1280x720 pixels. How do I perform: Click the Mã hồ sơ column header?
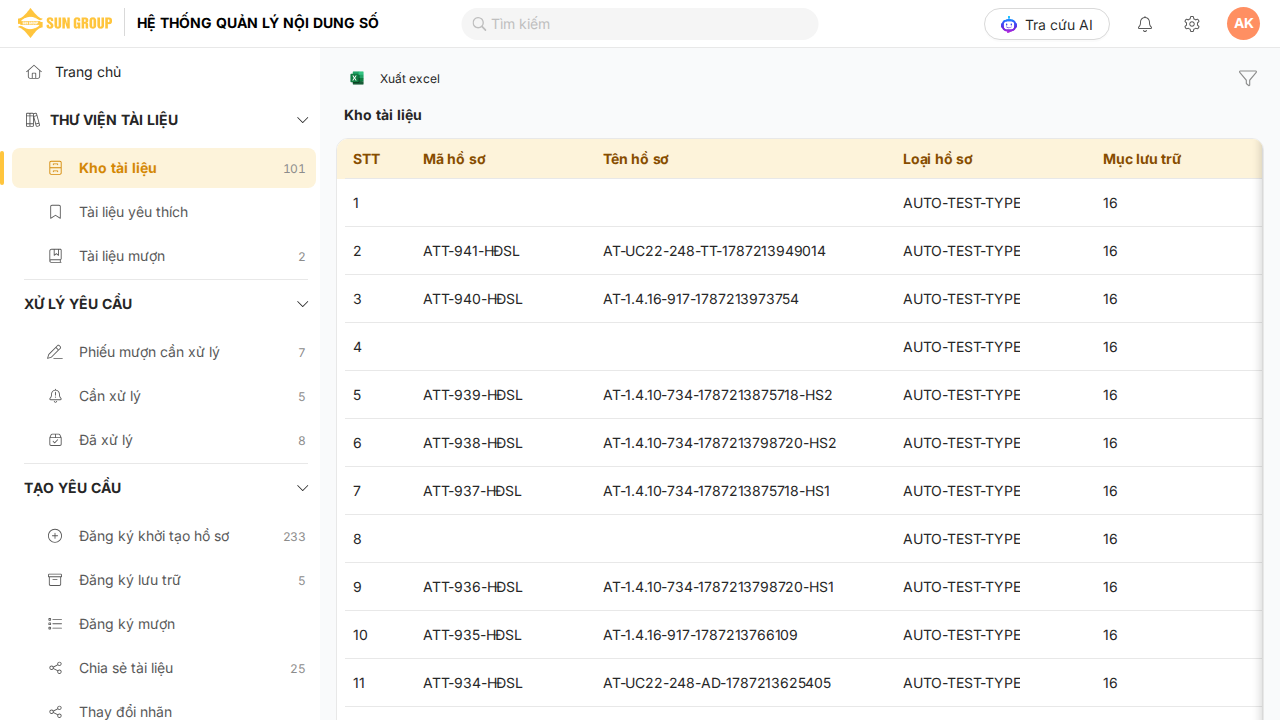[454, 159]
